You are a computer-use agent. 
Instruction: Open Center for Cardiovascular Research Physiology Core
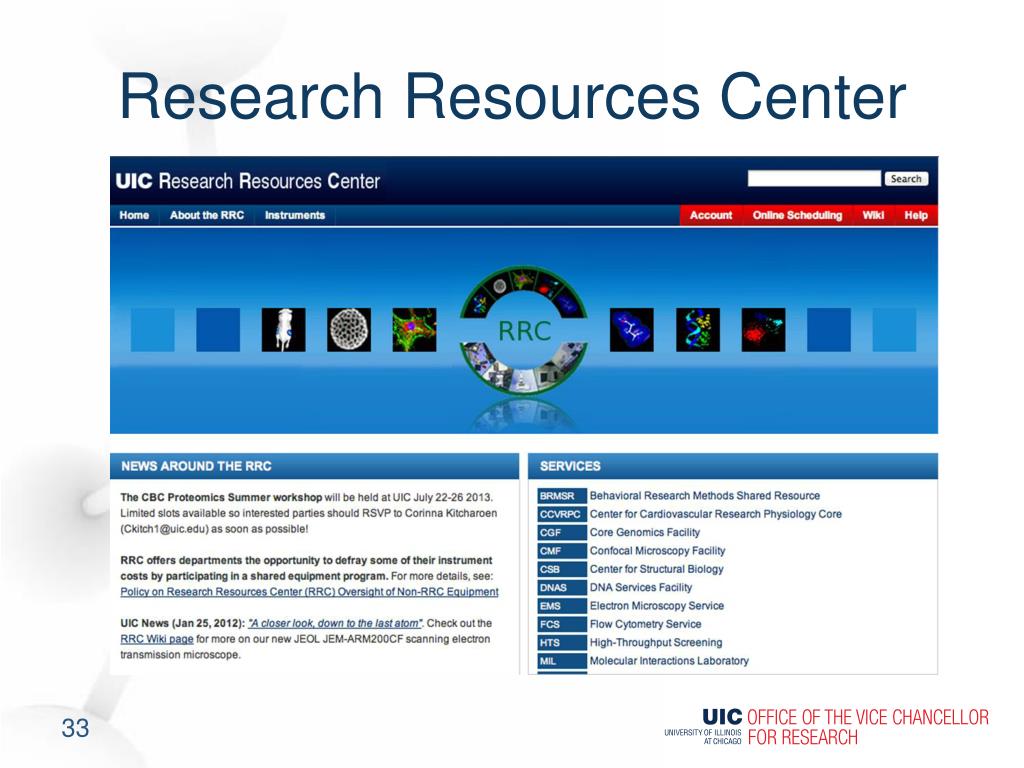[x=716, y=514]
